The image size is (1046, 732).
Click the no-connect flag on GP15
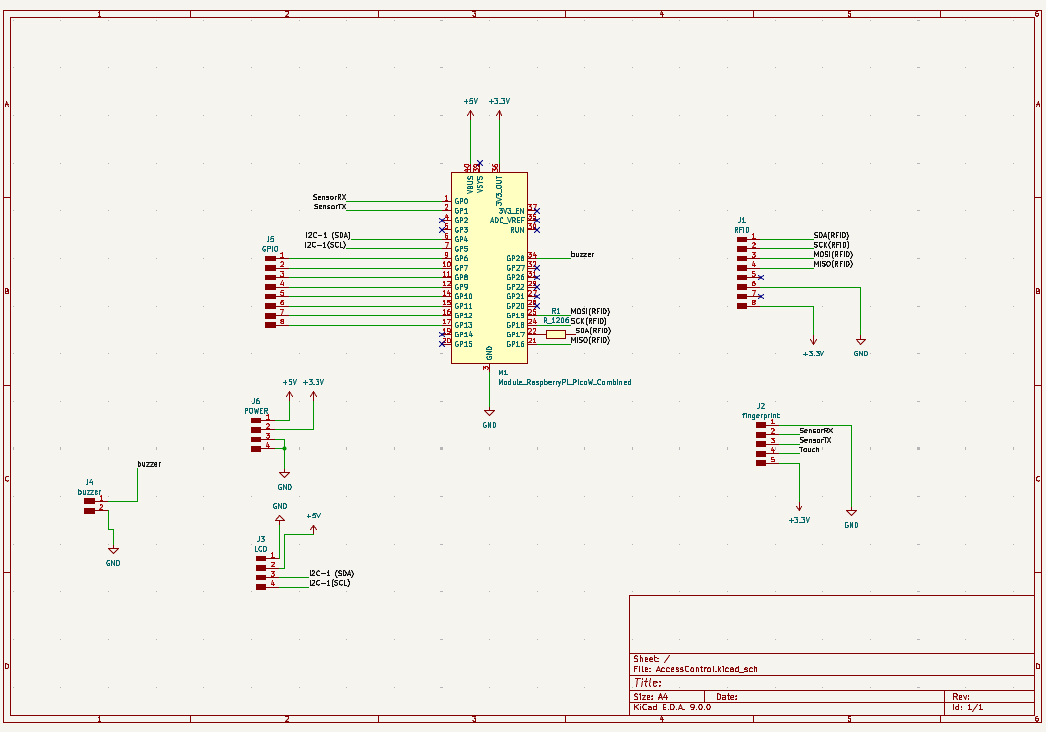point(442,344)
